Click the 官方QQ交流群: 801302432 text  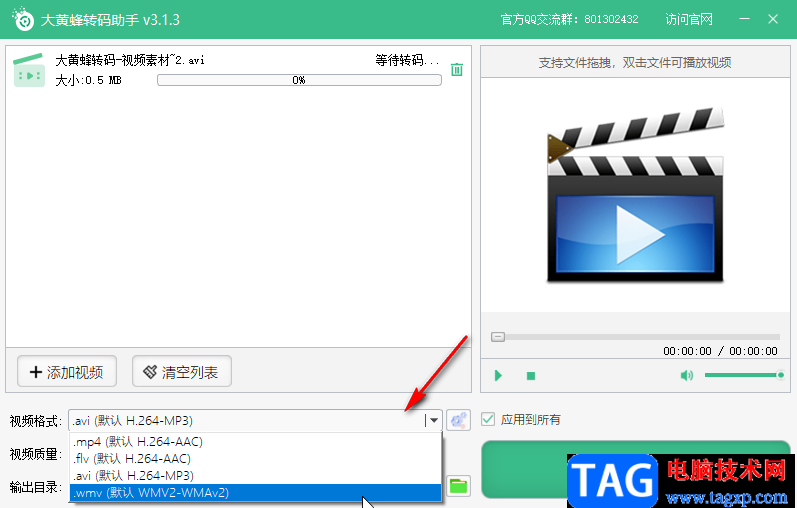569,19
